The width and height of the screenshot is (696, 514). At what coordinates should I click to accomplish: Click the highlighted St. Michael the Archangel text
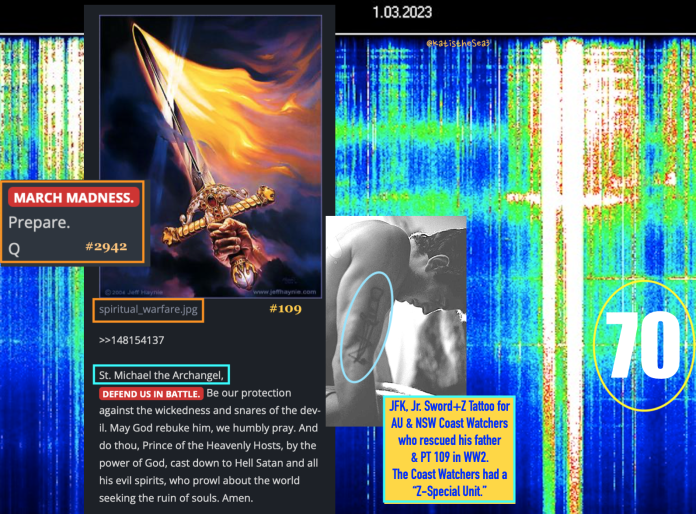click(160, 375)
